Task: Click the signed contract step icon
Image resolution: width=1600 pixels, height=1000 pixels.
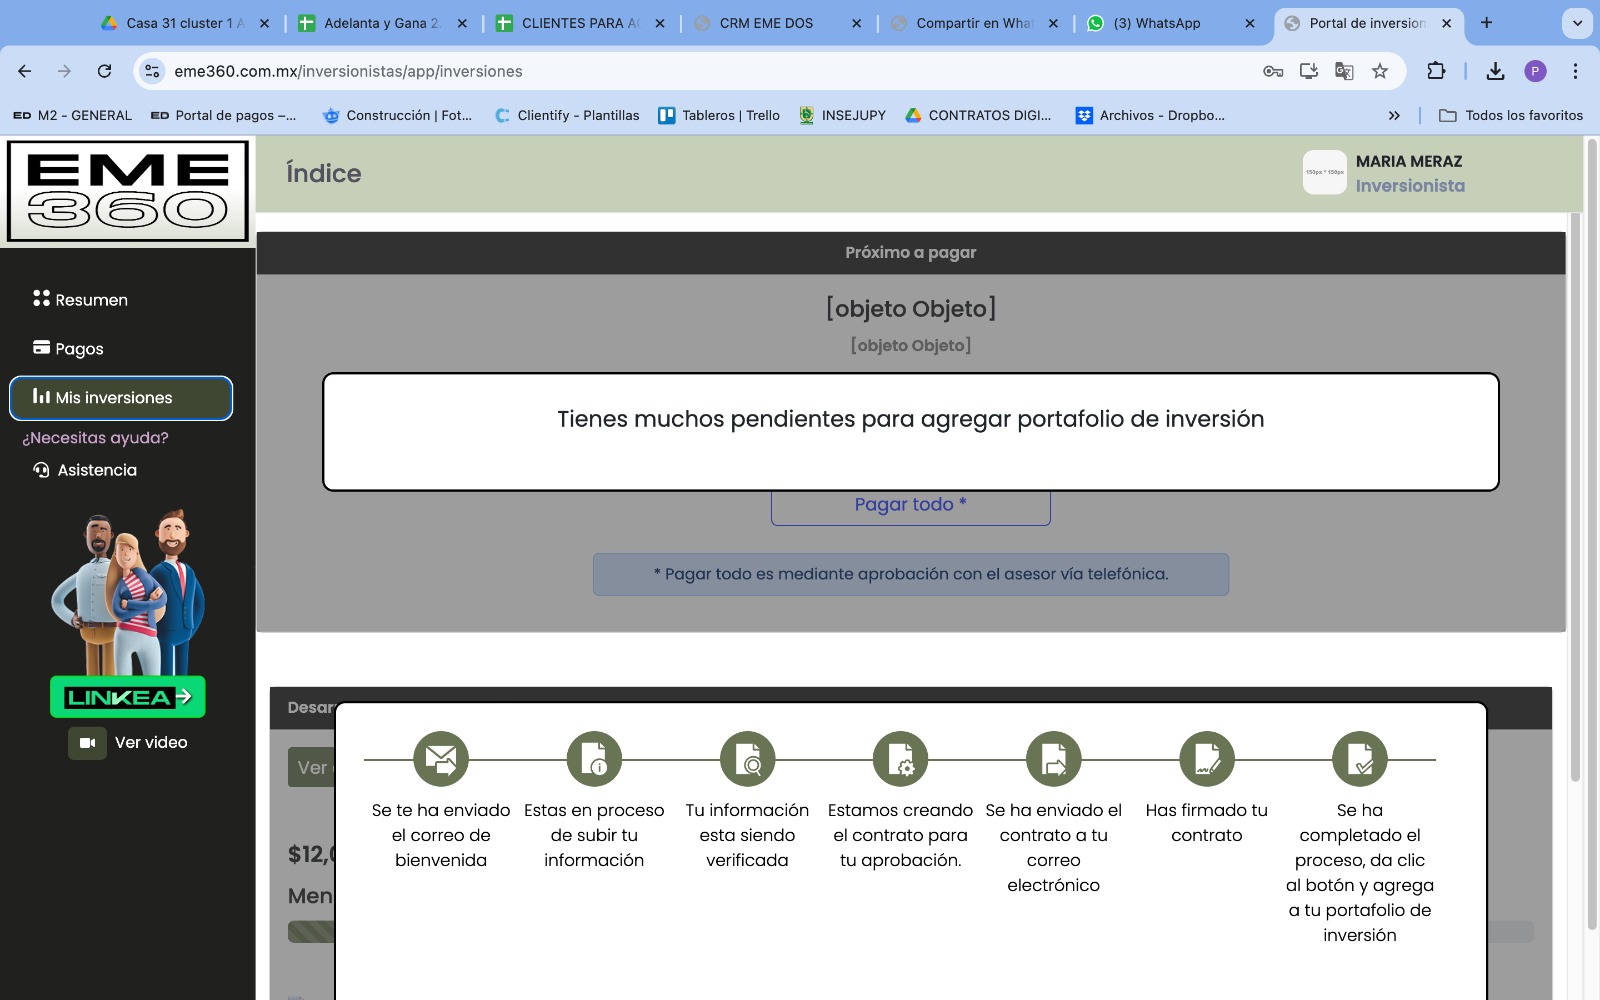Action: tap(1207, 759)
